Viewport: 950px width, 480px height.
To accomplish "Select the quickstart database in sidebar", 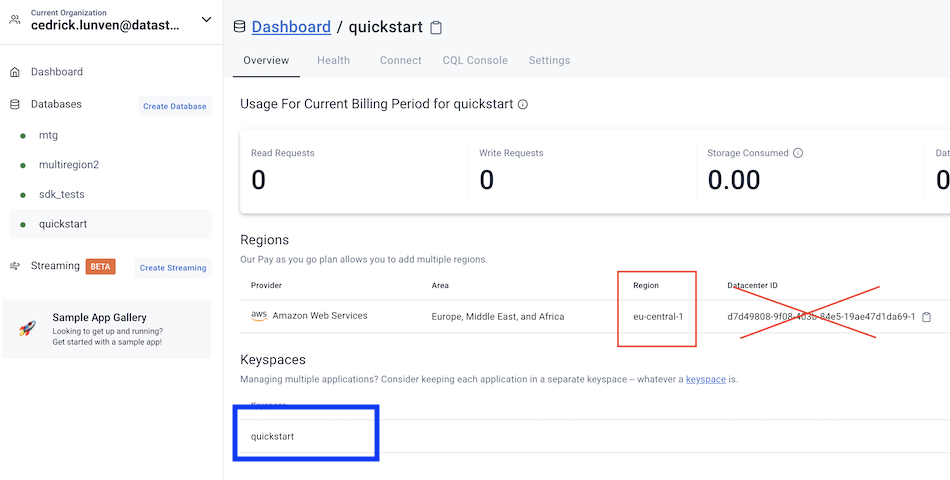I will tap(111, 224).
